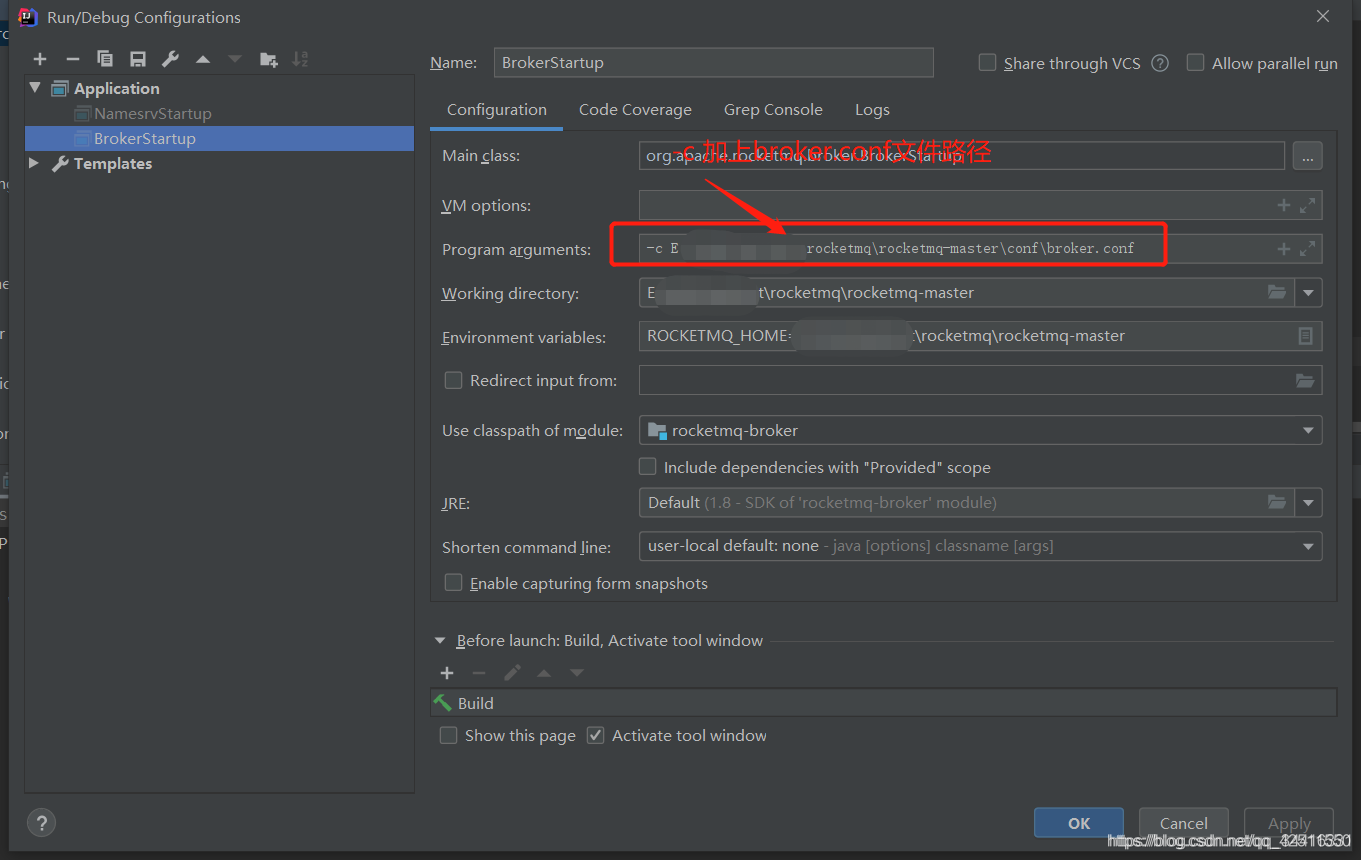Add new configuration with plus icon
This screenshot has width=1361, height=860.
[x=40, y=59]
